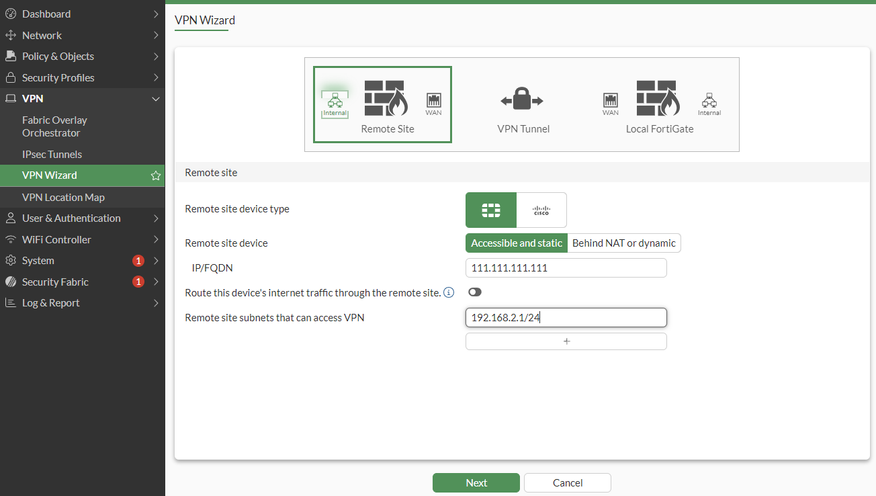Expand the User & Authentication chevron

156,218
